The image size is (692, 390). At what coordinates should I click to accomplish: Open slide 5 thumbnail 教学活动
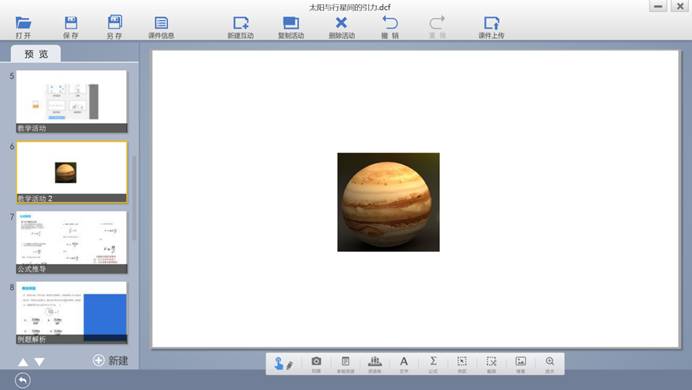71,101
